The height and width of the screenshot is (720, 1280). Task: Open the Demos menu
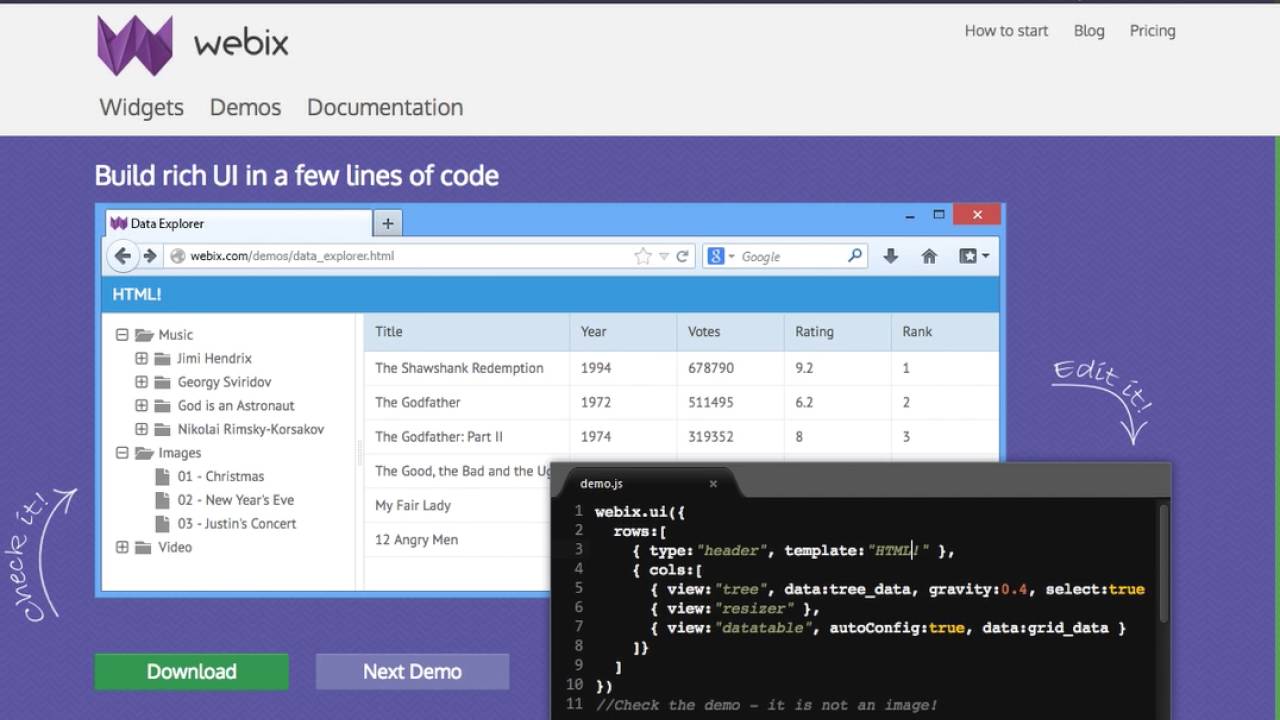click(245, 107)
